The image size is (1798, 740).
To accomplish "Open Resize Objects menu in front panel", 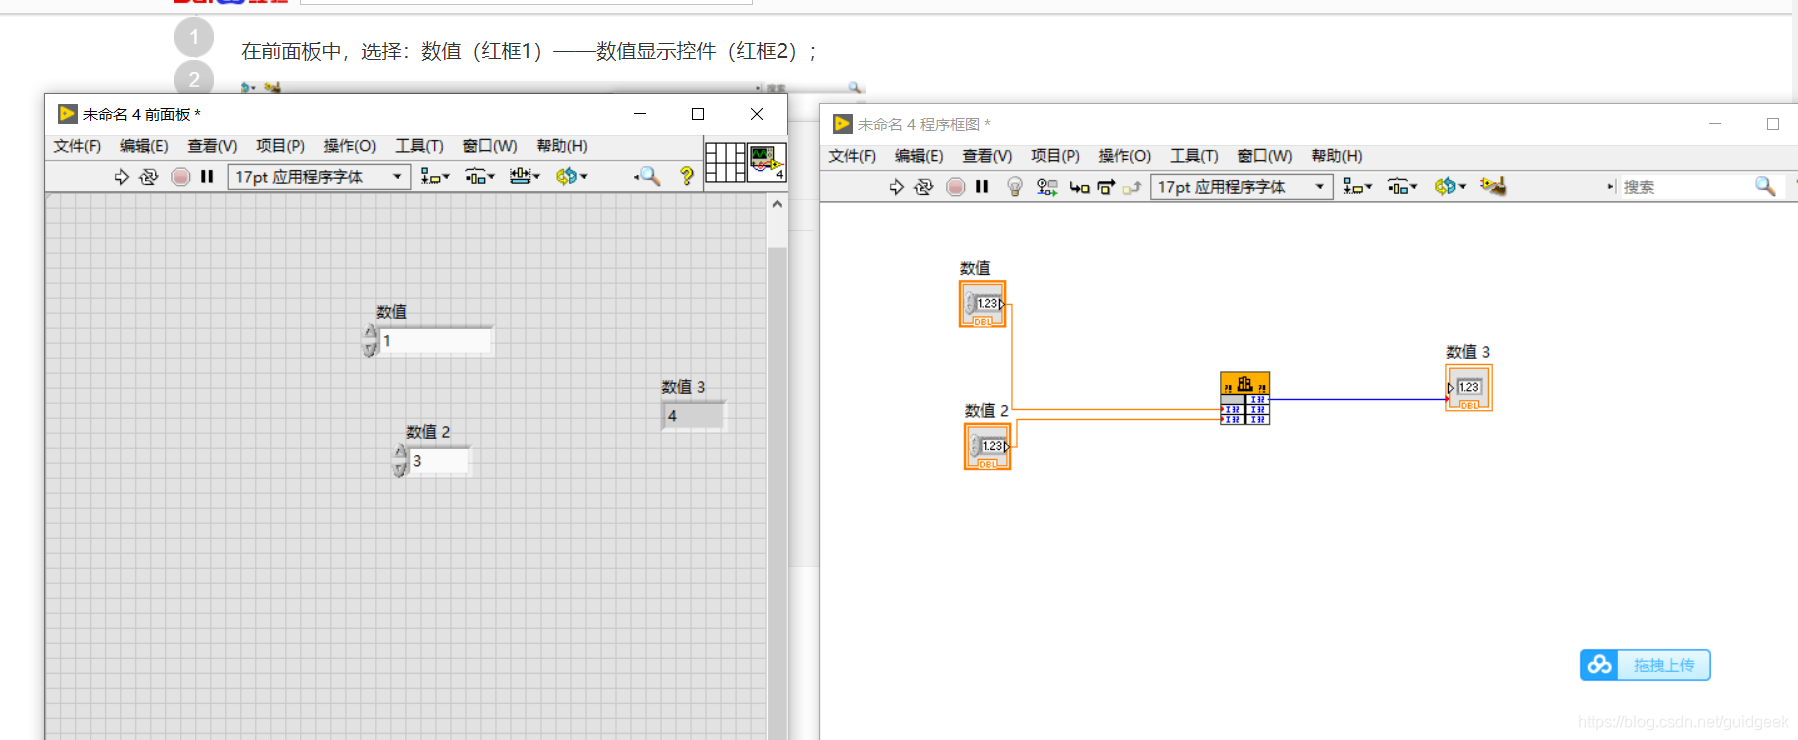I will 525,177.
